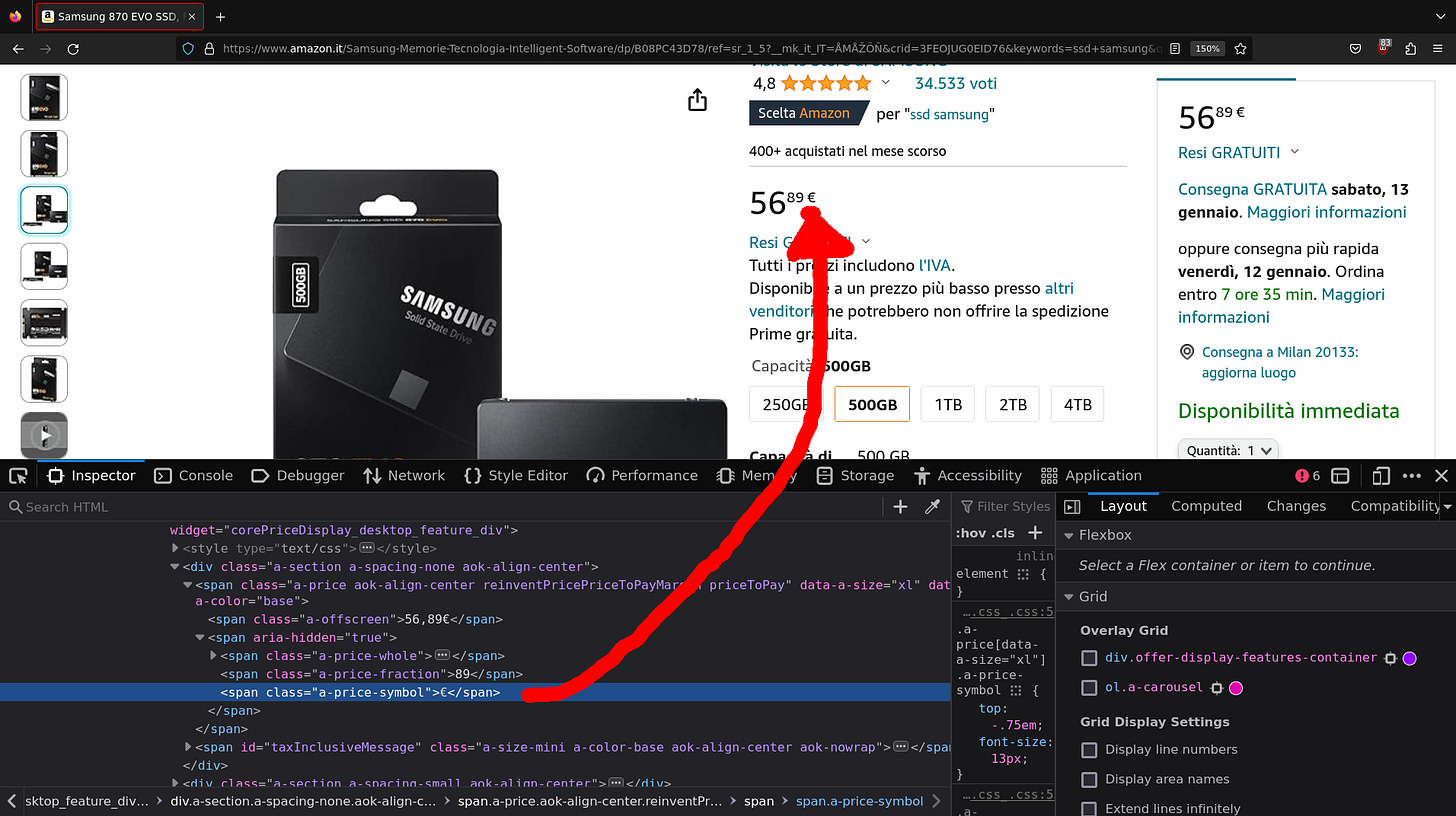Open the split console toggle icon

(1341, 475)
